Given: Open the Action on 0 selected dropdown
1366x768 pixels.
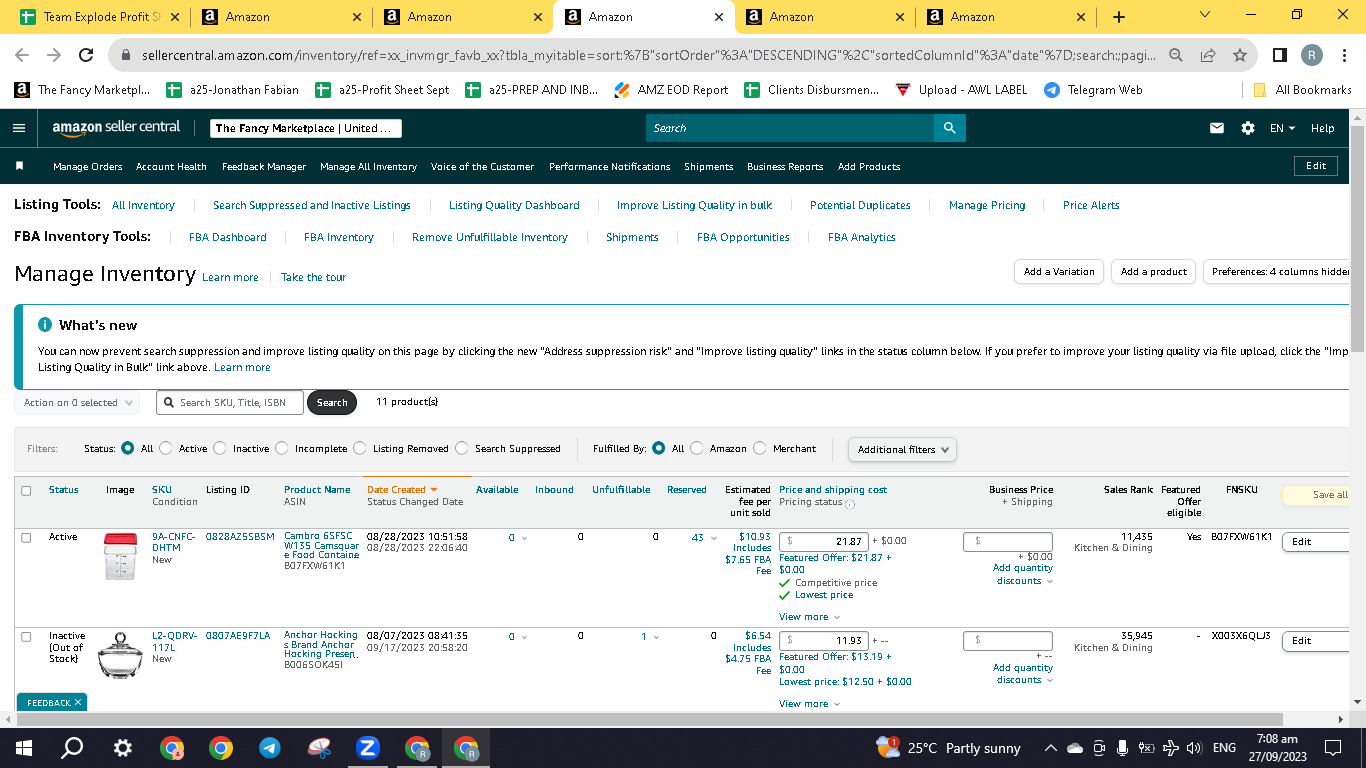Looking at the screenshot, I should [79, 403].
